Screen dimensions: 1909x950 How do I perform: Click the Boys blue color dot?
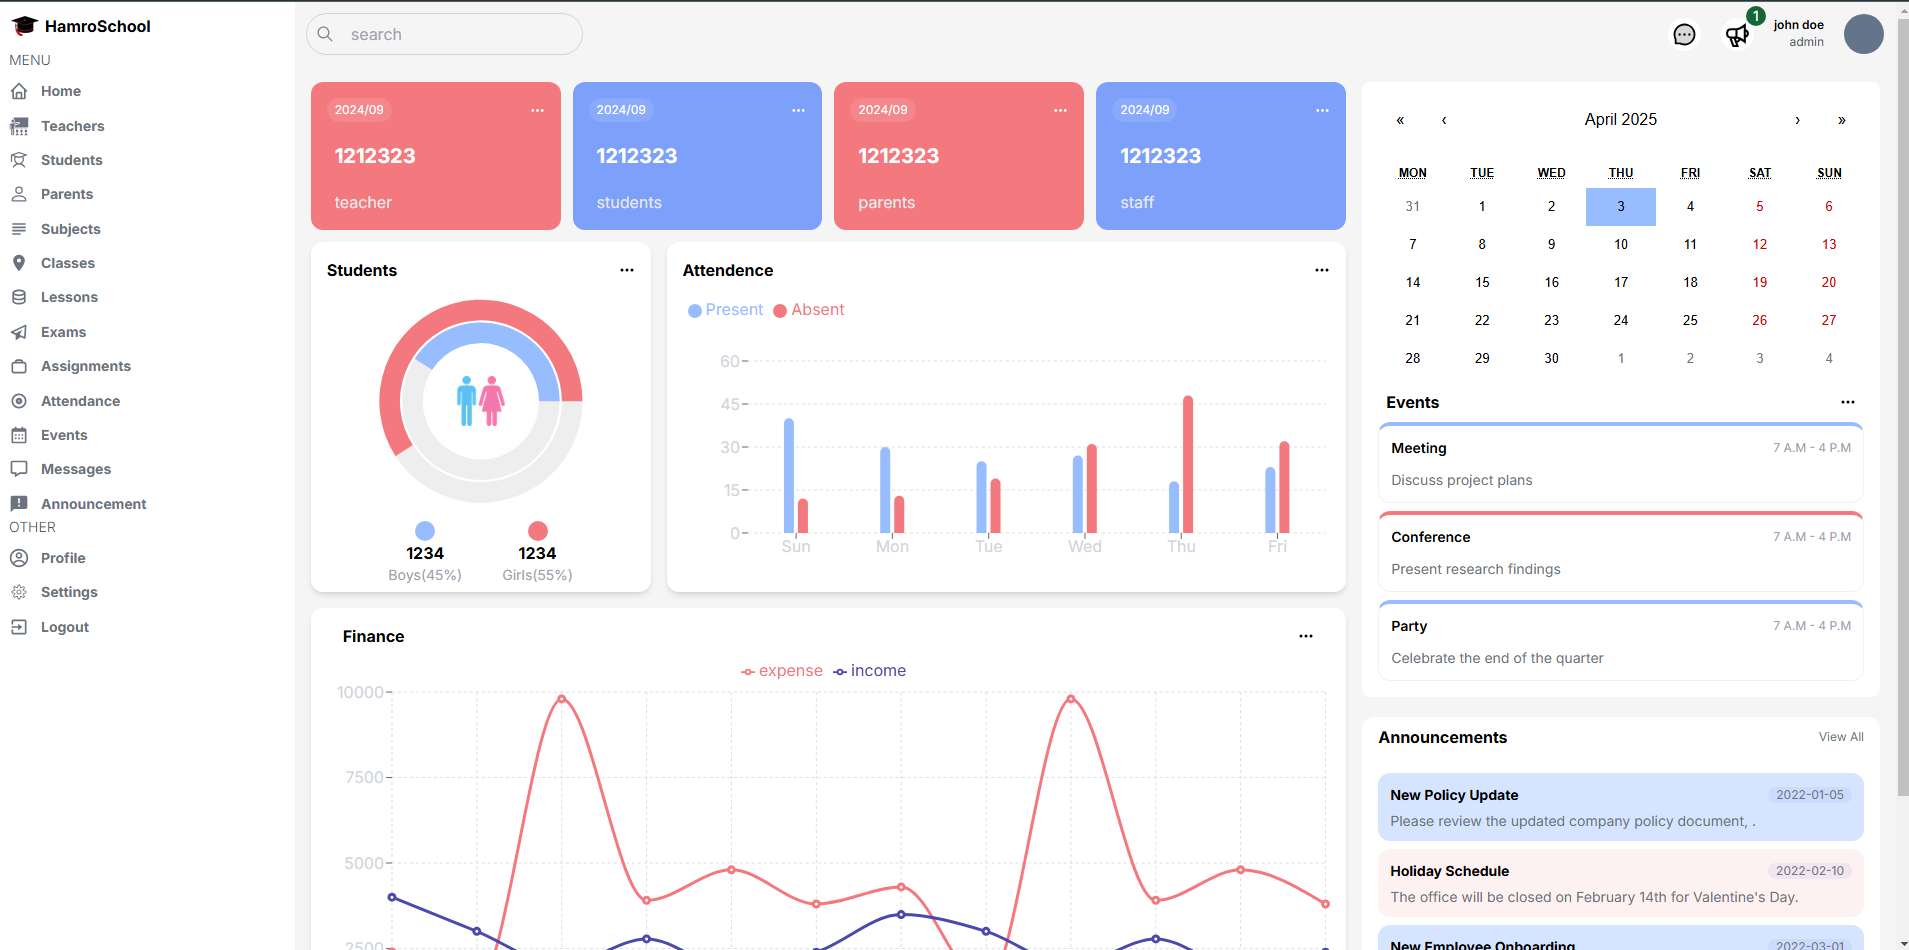click(425, 531)
